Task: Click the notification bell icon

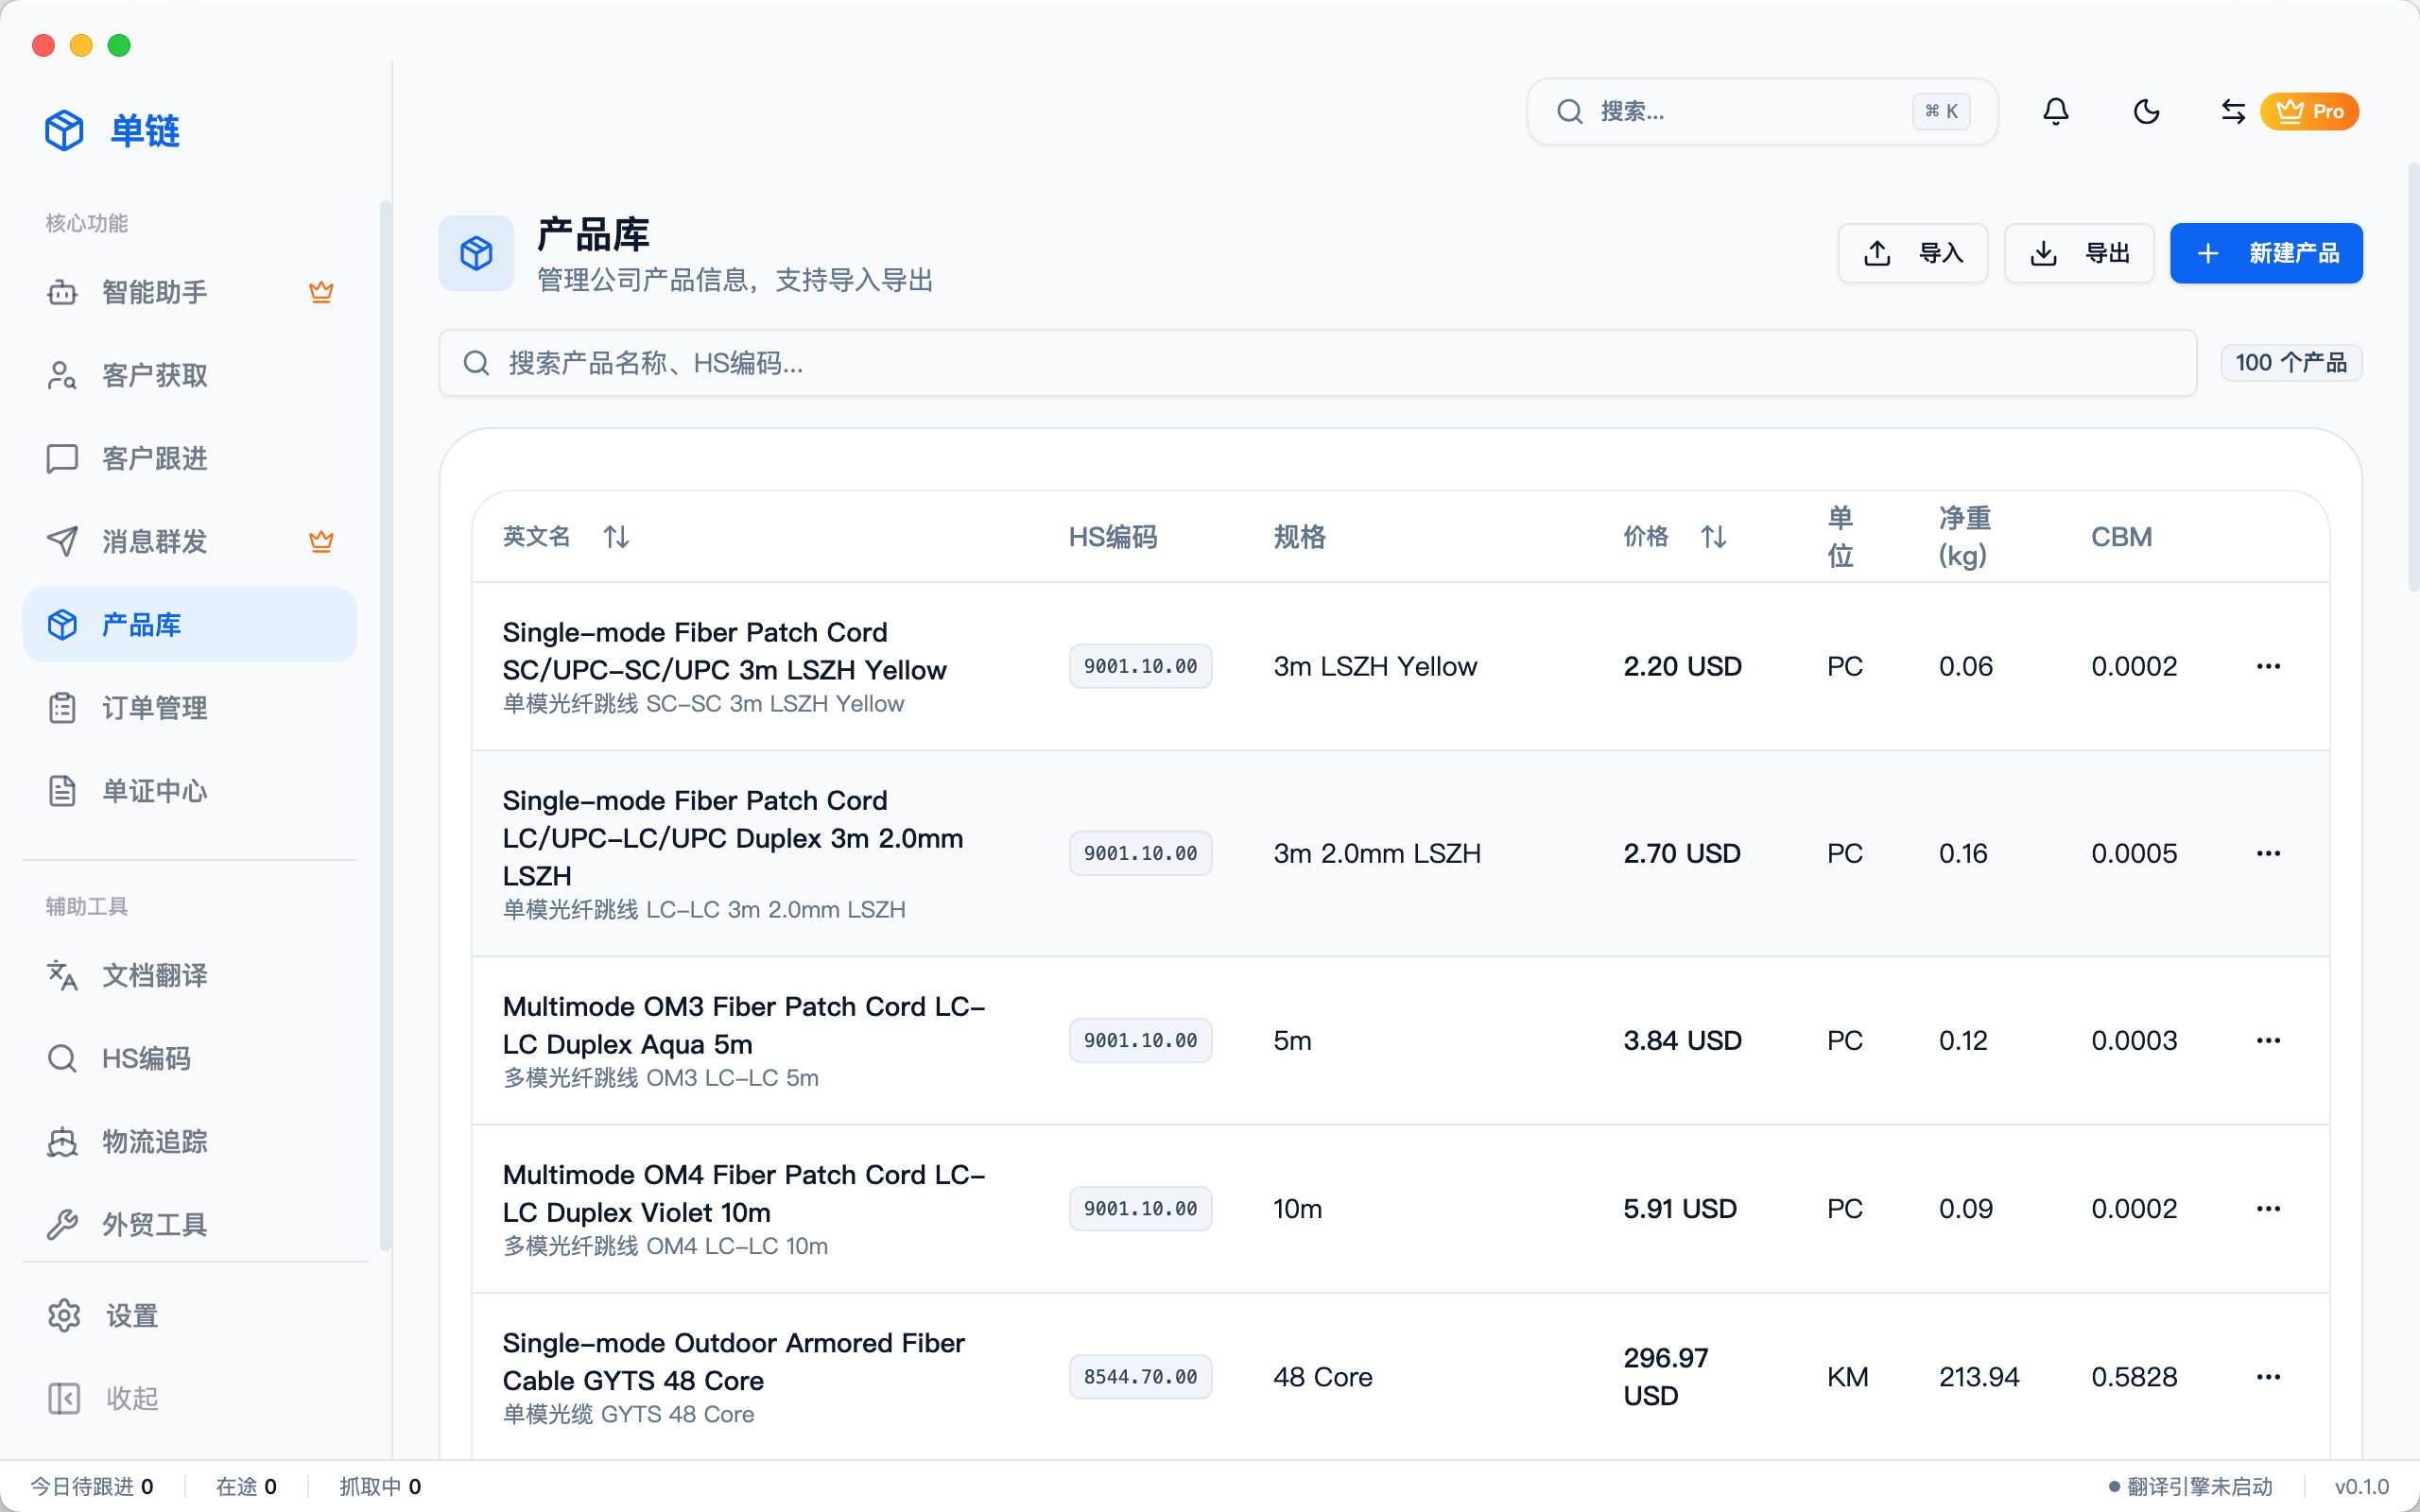Action: pos(2055,111)
